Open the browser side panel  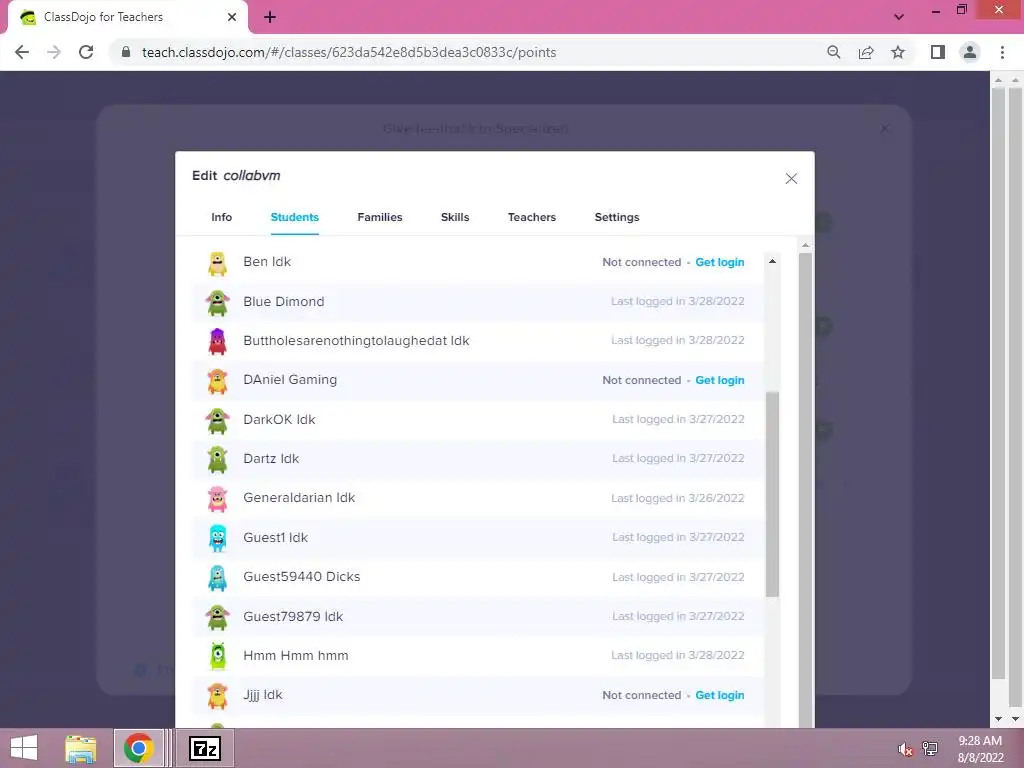tap(938, 52)
